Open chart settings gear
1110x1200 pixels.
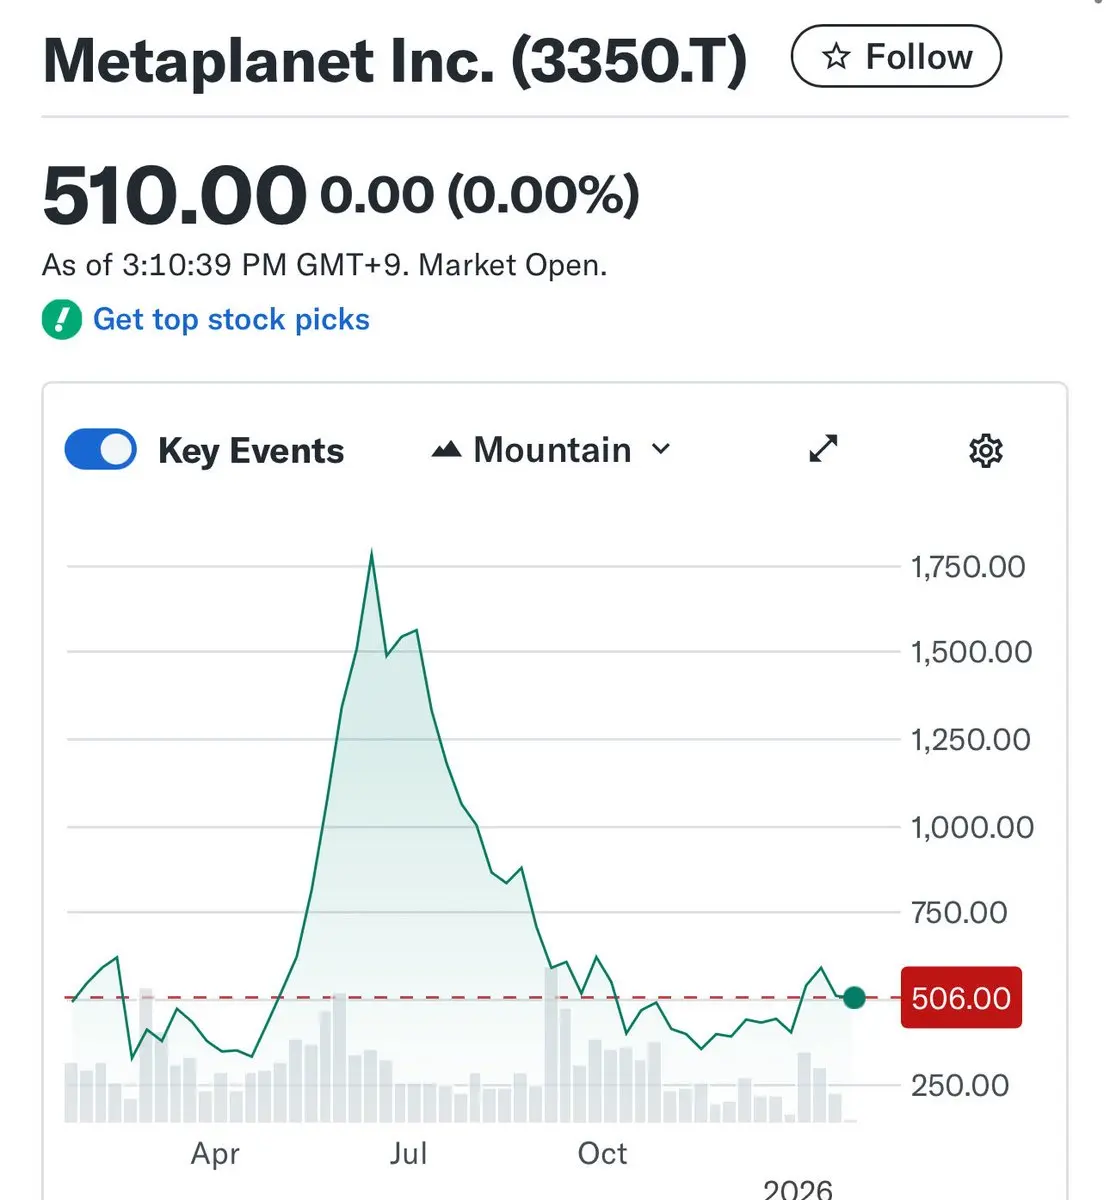point(985,451)
